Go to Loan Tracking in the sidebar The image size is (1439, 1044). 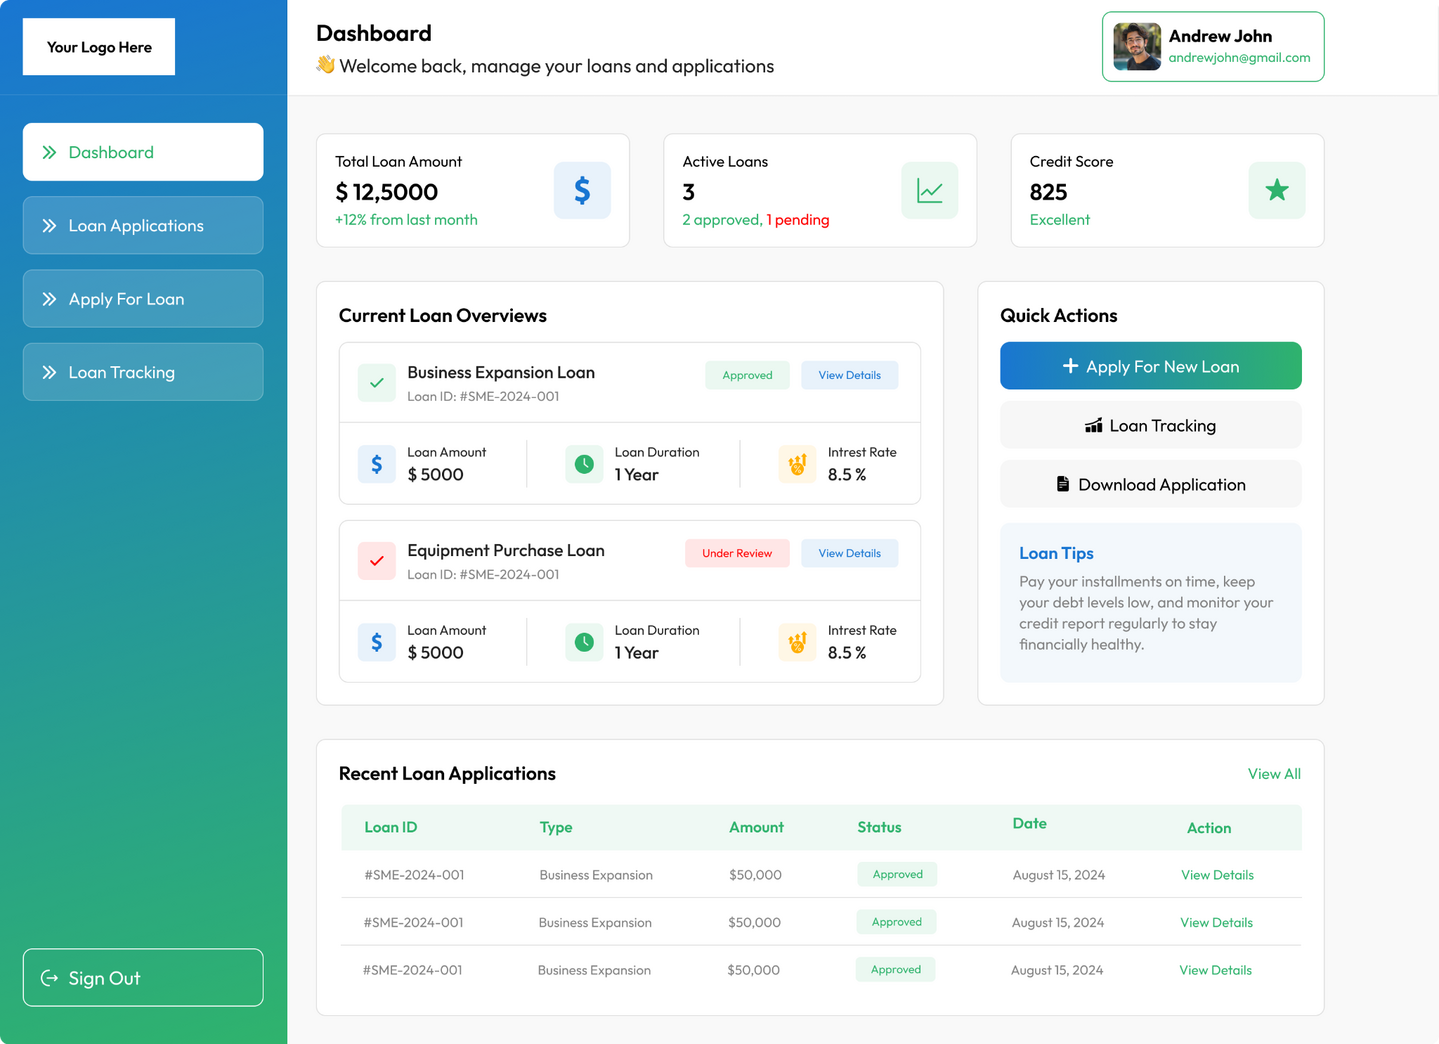click(143, 372)
